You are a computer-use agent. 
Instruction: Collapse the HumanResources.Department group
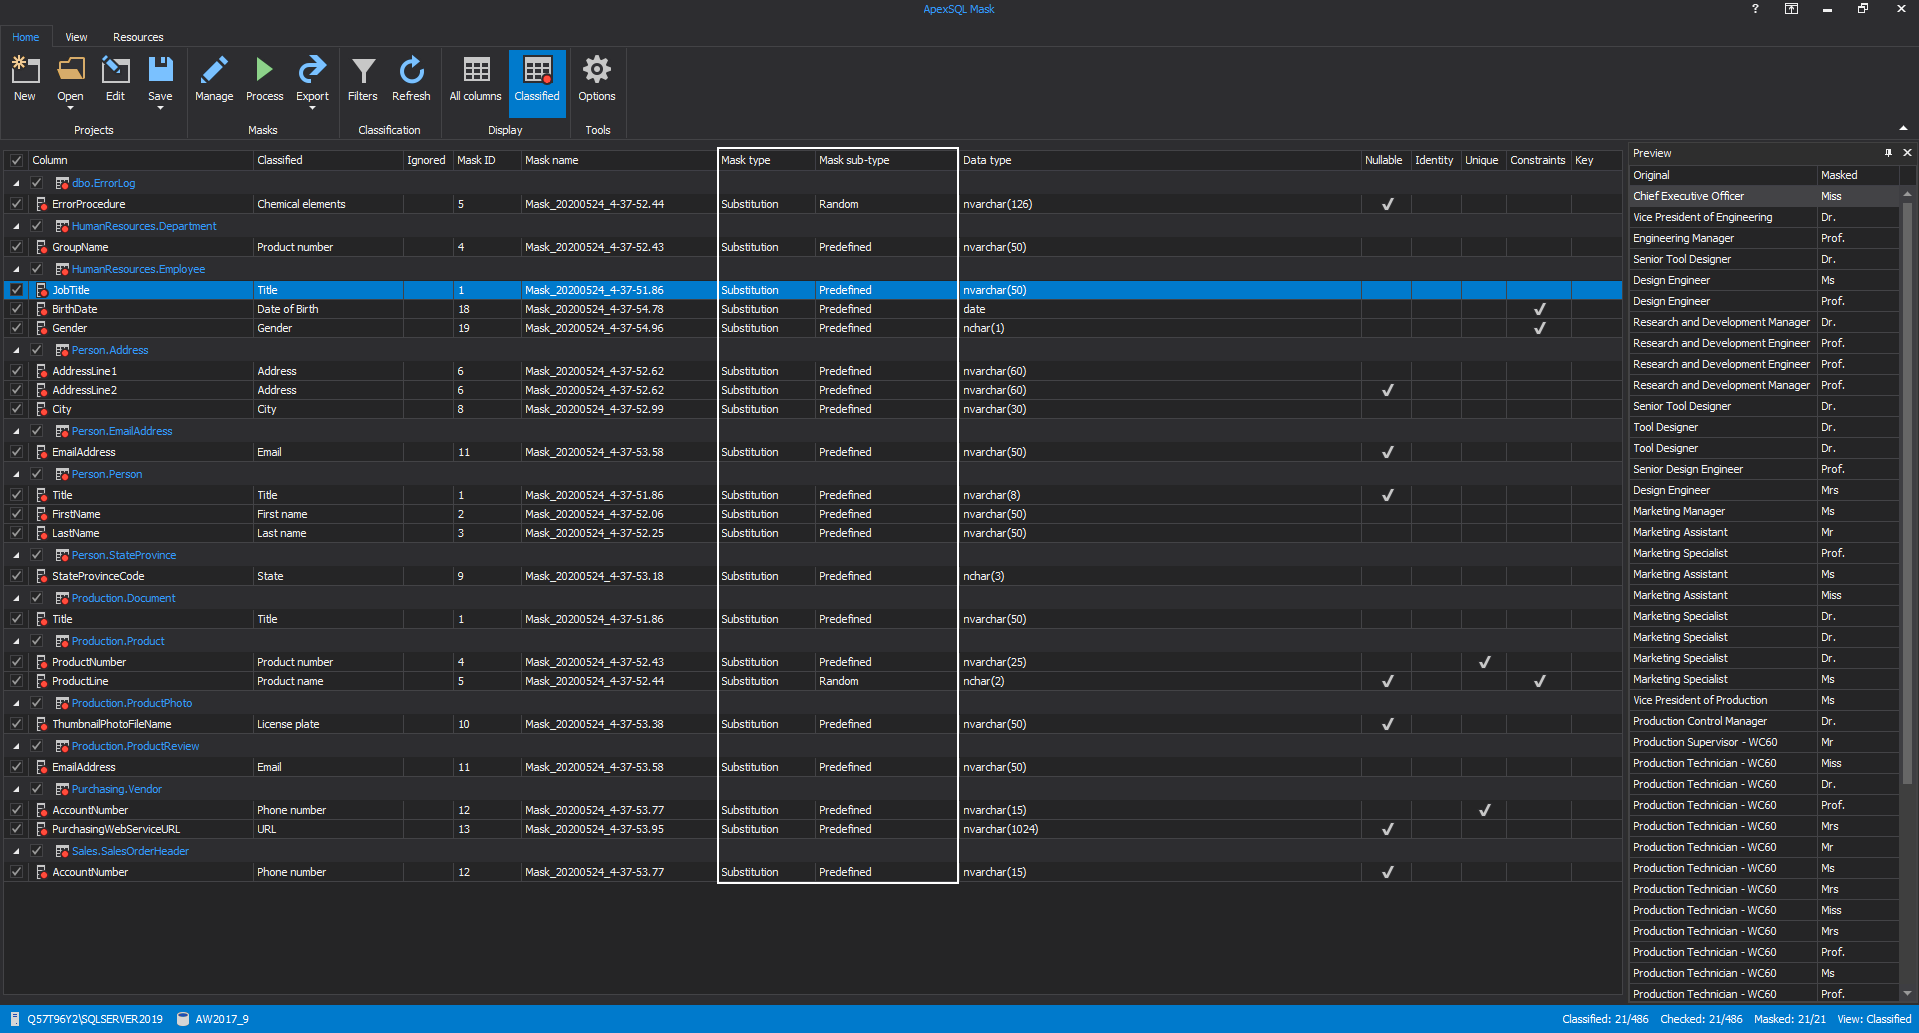(x=16, y=226)
